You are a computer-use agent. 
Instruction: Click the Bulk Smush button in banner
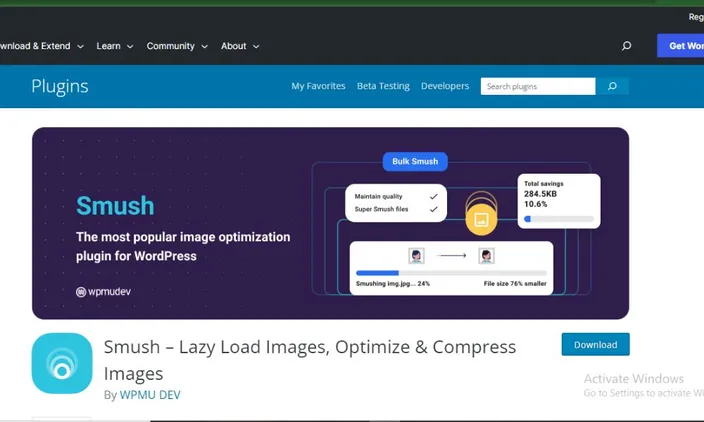tap(415, 162)
